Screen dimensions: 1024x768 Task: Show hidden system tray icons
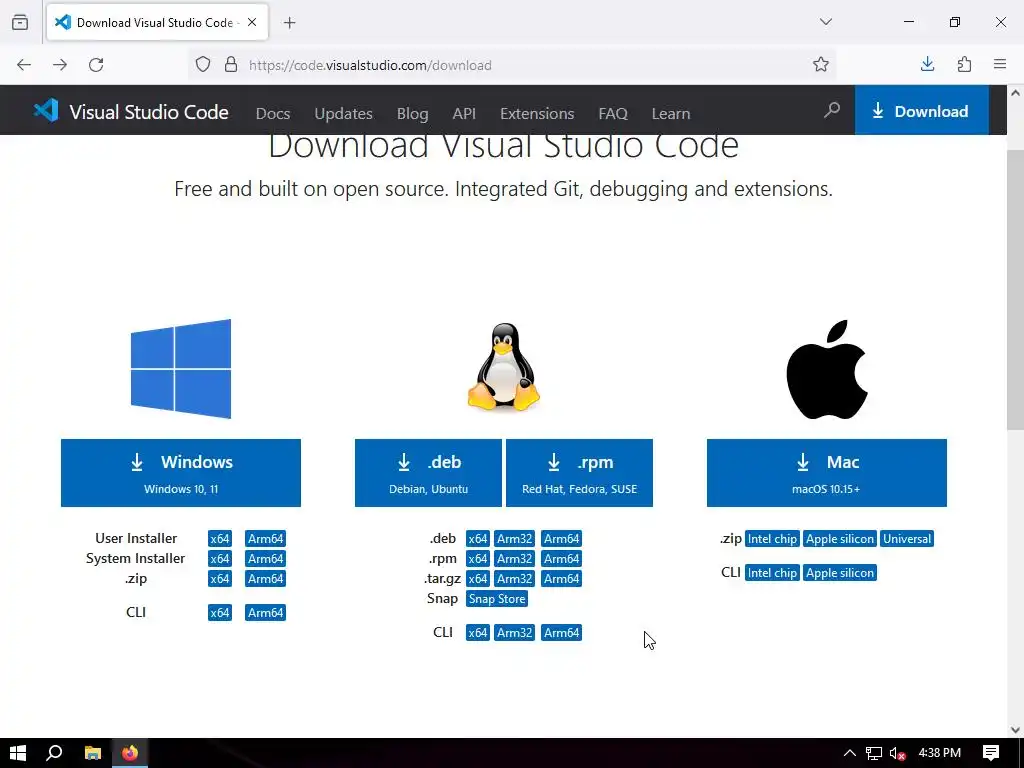(x=850, y=753)
